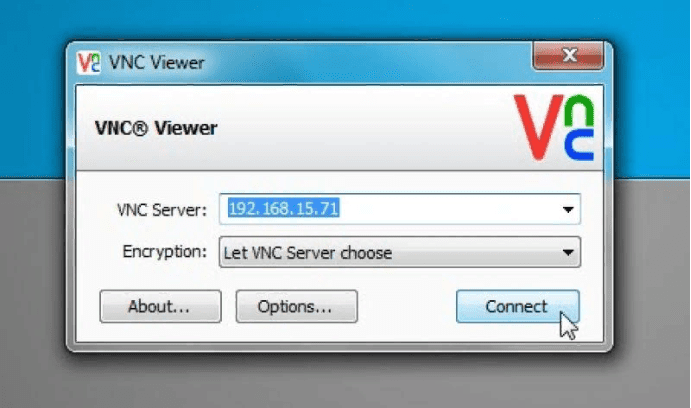Viewport: 691px width, 408px height.
Task: Expand the Encryption dropdown arrow
Action: tap(568, 252)
